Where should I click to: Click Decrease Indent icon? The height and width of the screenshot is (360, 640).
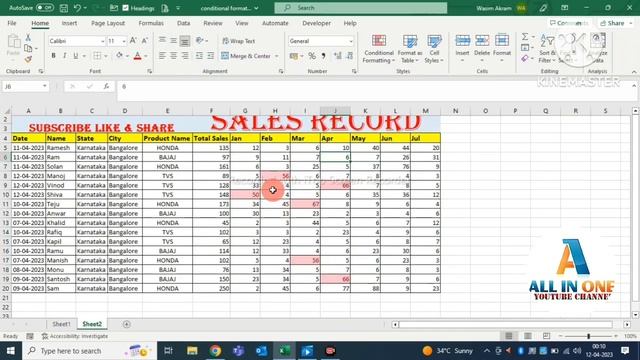coord(199,56)
